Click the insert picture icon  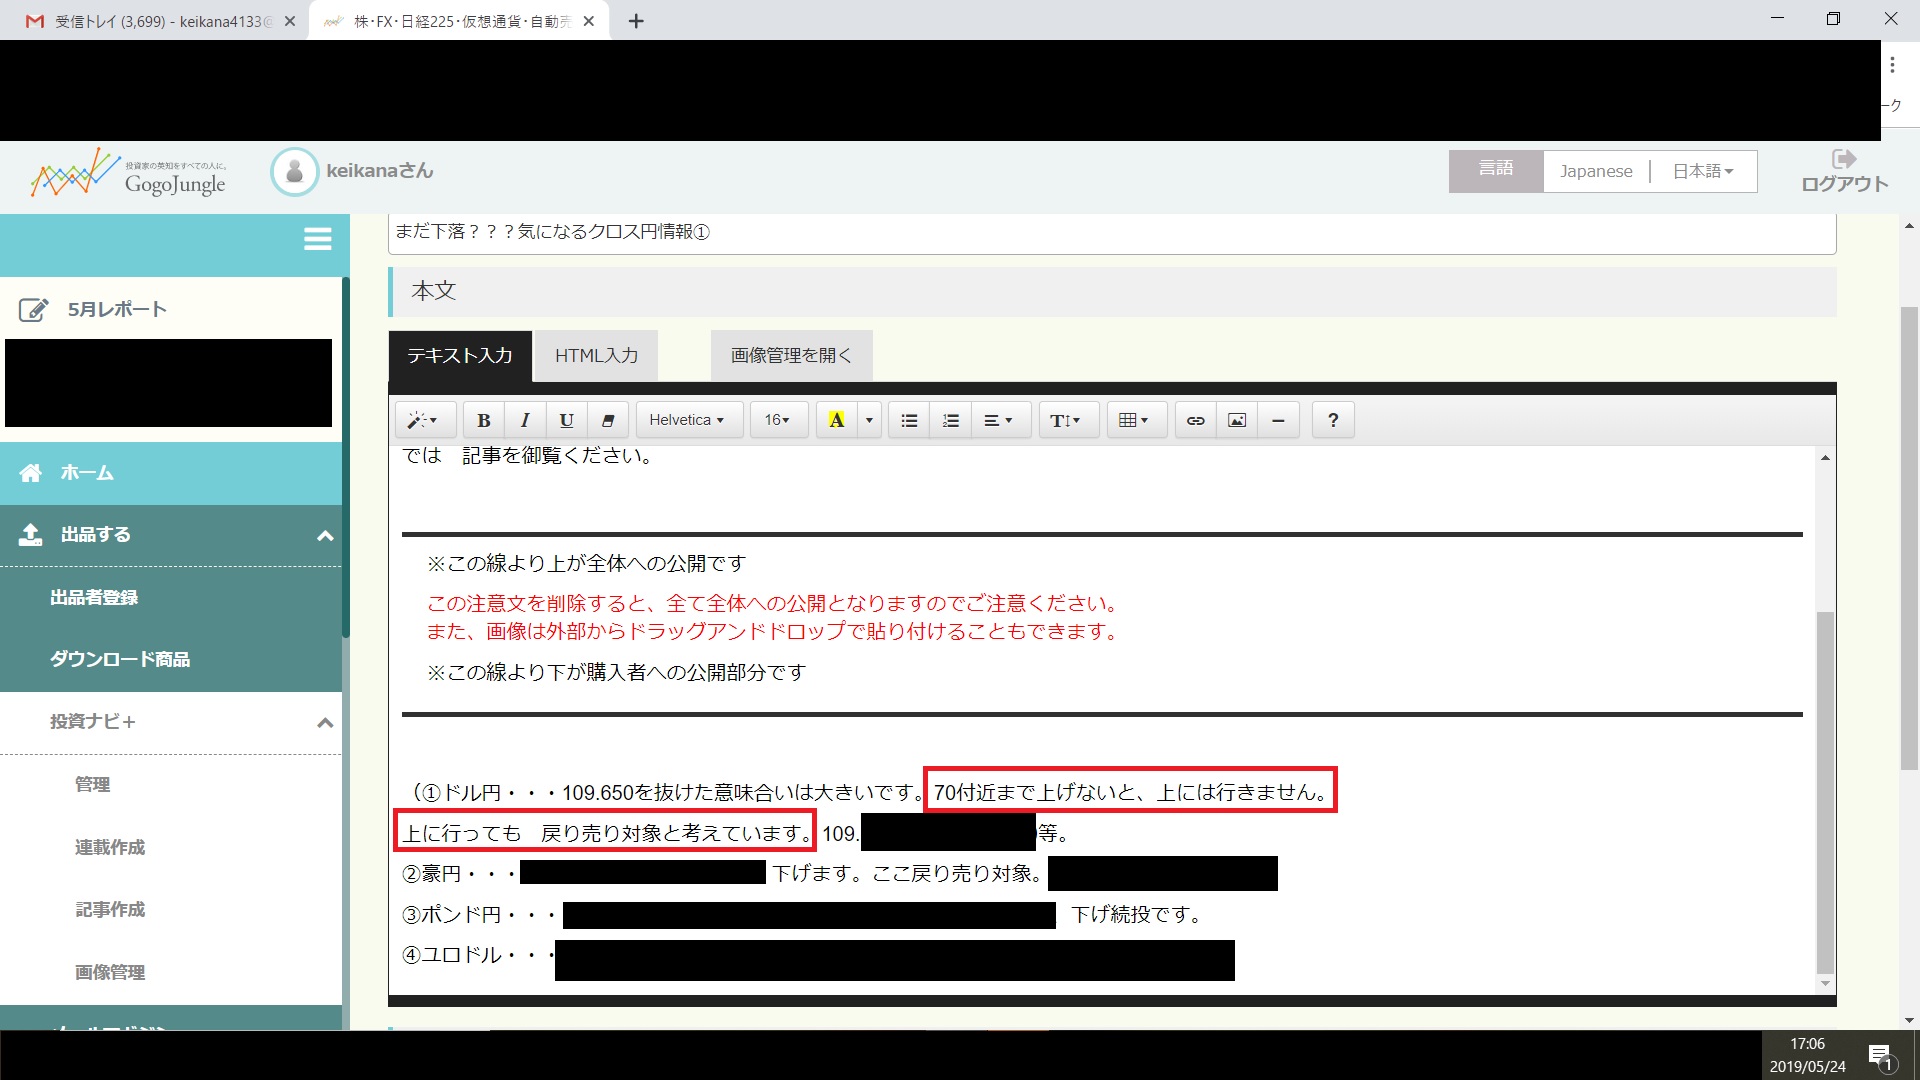(x=1237, y=420)
